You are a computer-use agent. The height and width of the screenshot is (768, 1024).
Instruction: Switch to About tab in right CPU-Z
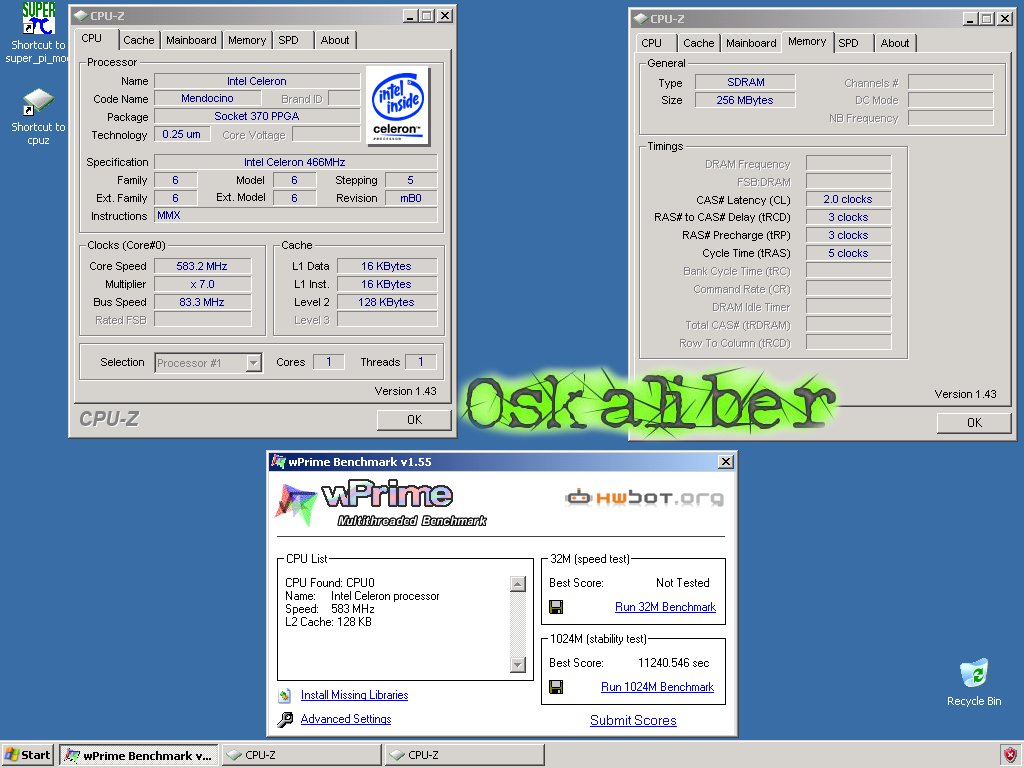tap(895, 43)
